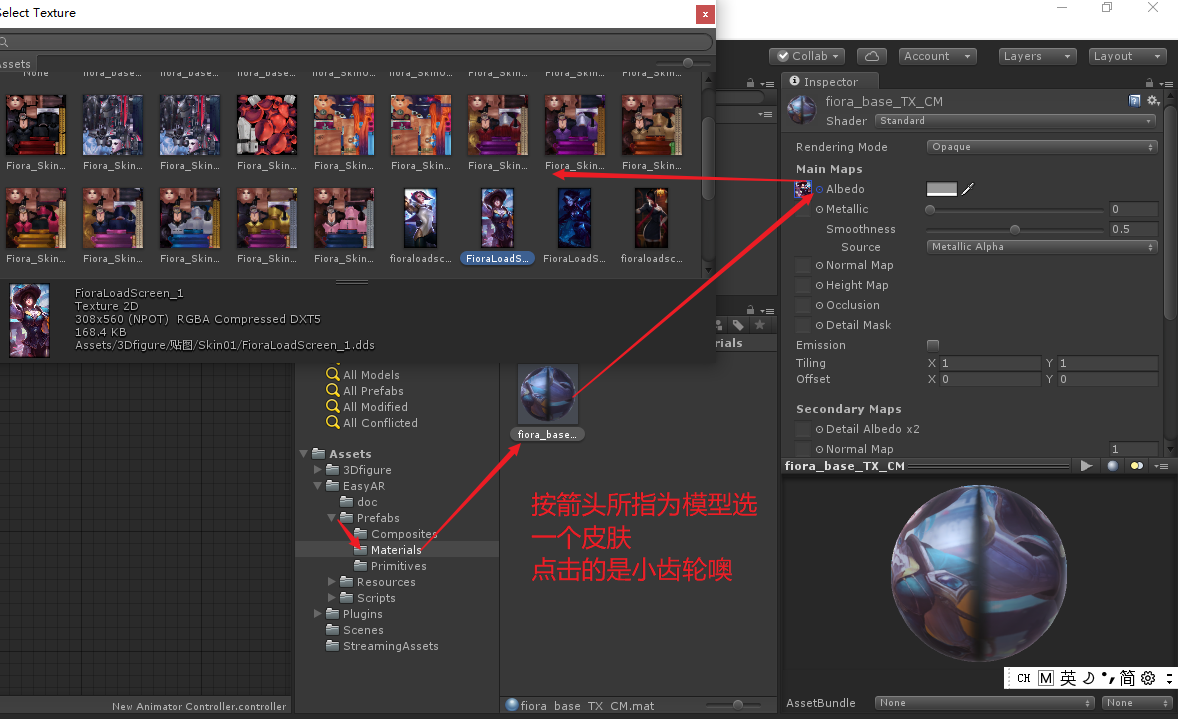Click the IME moon mode icon
The height and width of the screenshot is (719, 1178).
(x=1089, y=678)
